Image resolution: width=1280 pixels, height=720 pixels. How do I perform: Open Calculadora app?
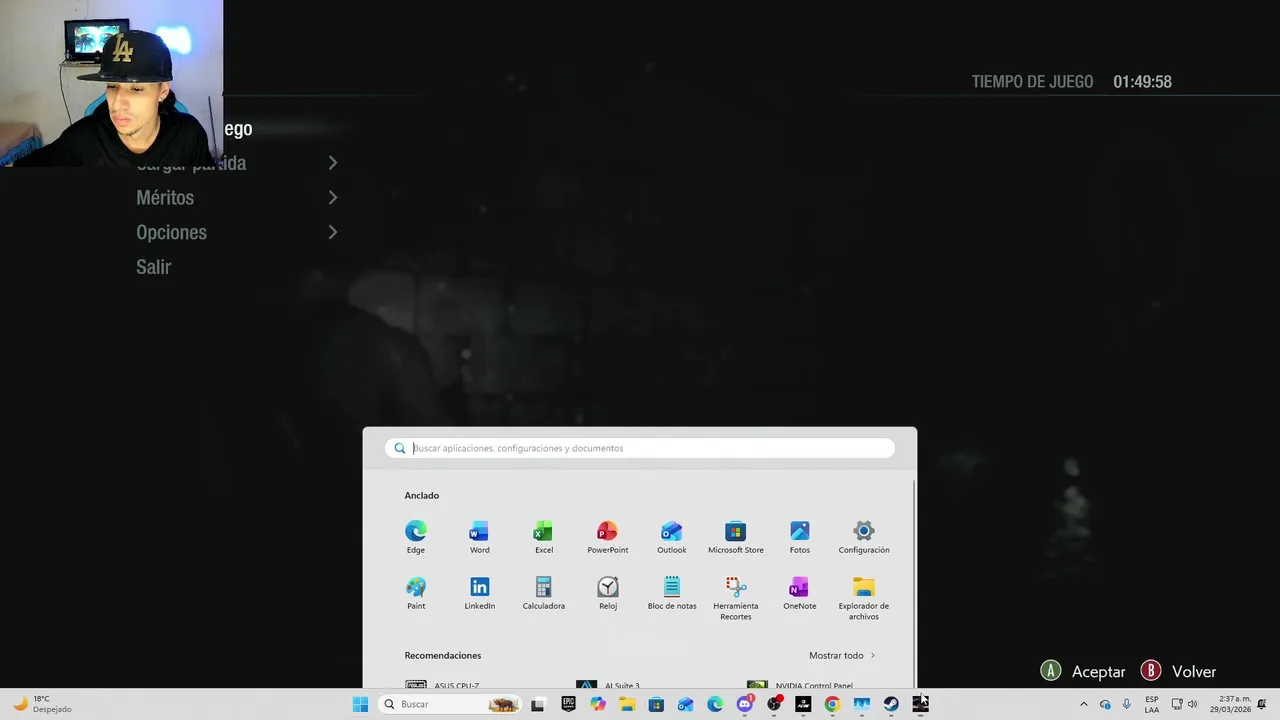[x=544, y=593]
